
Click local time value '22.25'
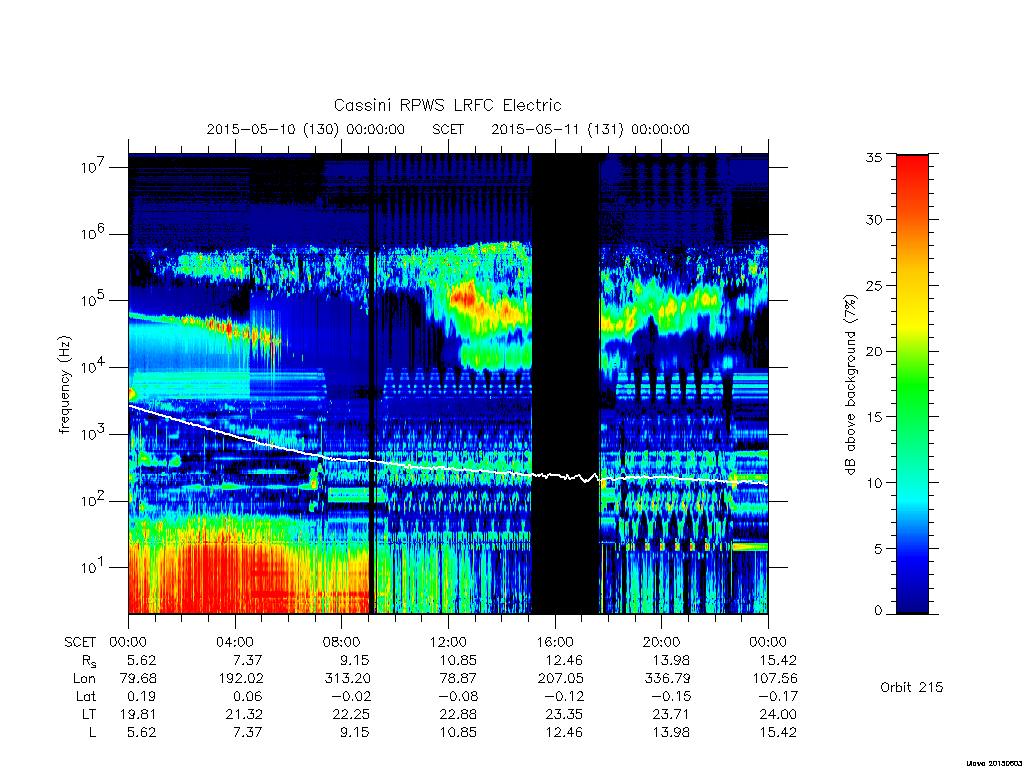point(351,714)
